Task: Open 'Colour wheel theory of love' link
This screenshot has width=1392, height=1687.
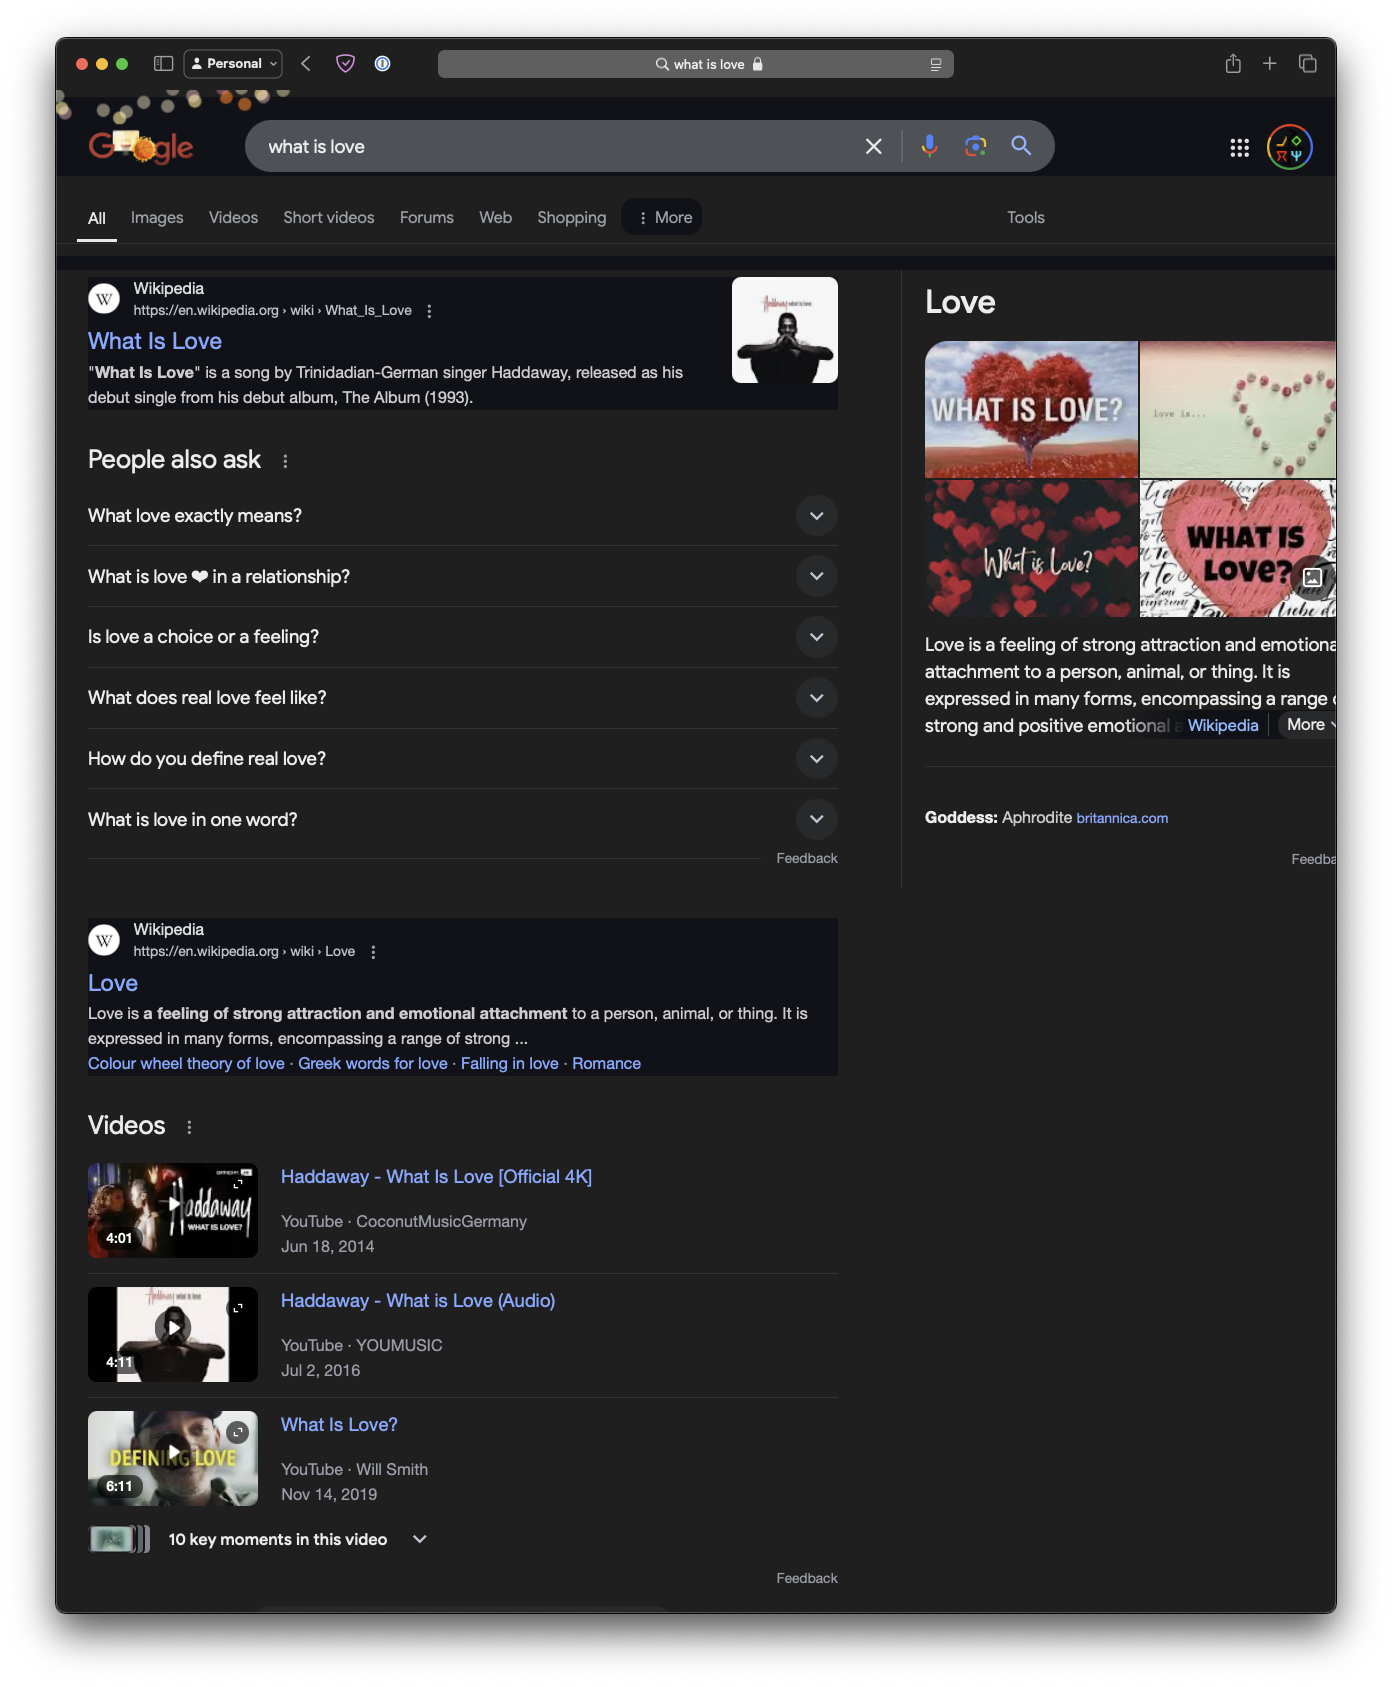Action: tap(186, 1064)
